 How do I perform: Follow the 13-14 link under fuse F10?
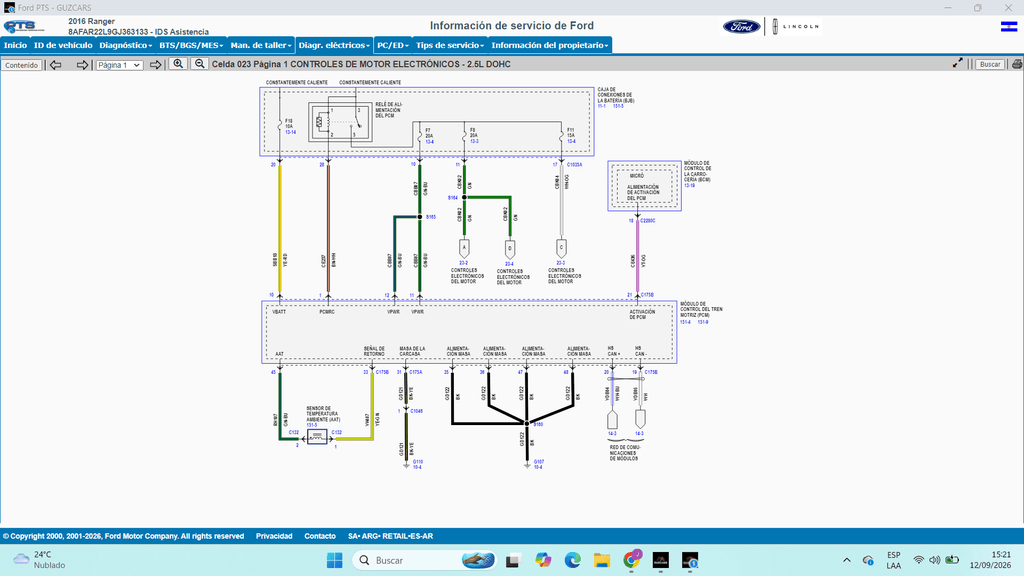291,133
